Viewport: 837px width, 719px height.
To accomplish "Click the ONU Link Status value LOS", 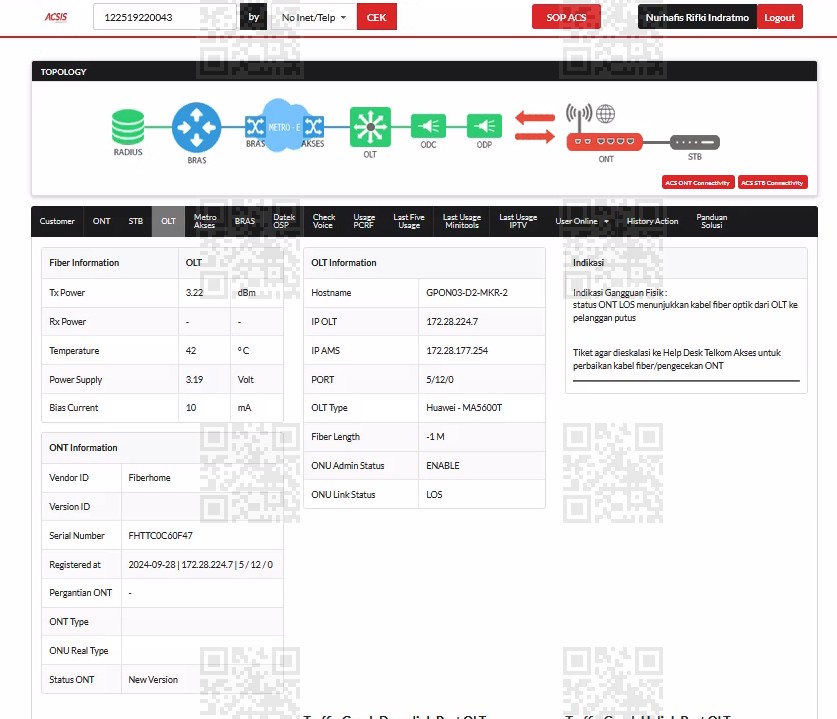I will pos(434,495).
